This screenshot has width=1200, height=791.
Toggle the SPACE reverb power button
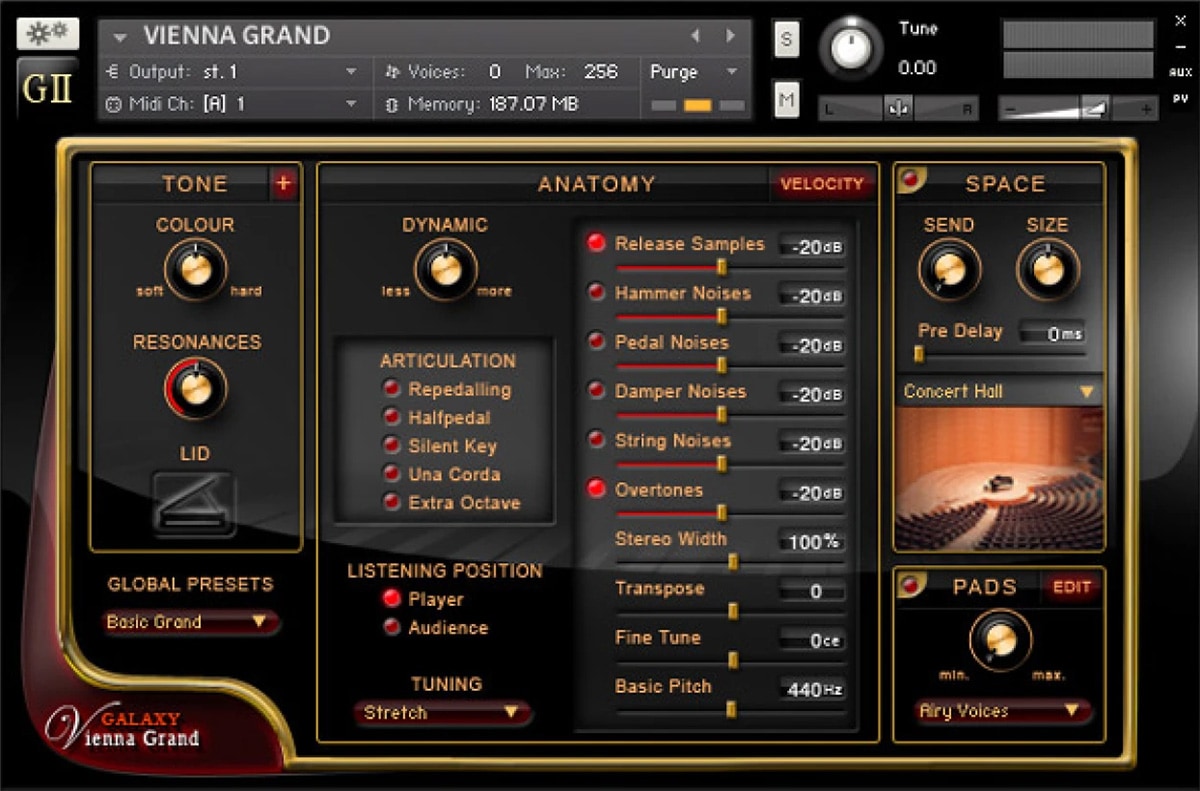[x=911, y=179]
